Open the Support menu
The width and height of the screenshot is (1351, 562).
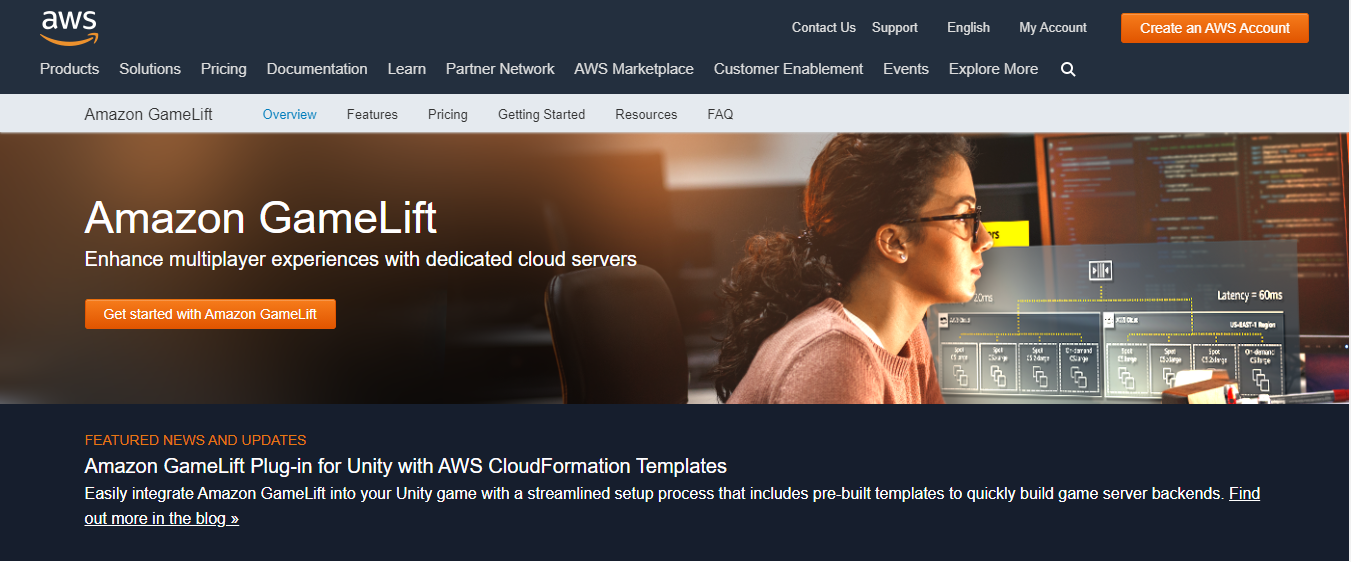click(x=895, y=28)
